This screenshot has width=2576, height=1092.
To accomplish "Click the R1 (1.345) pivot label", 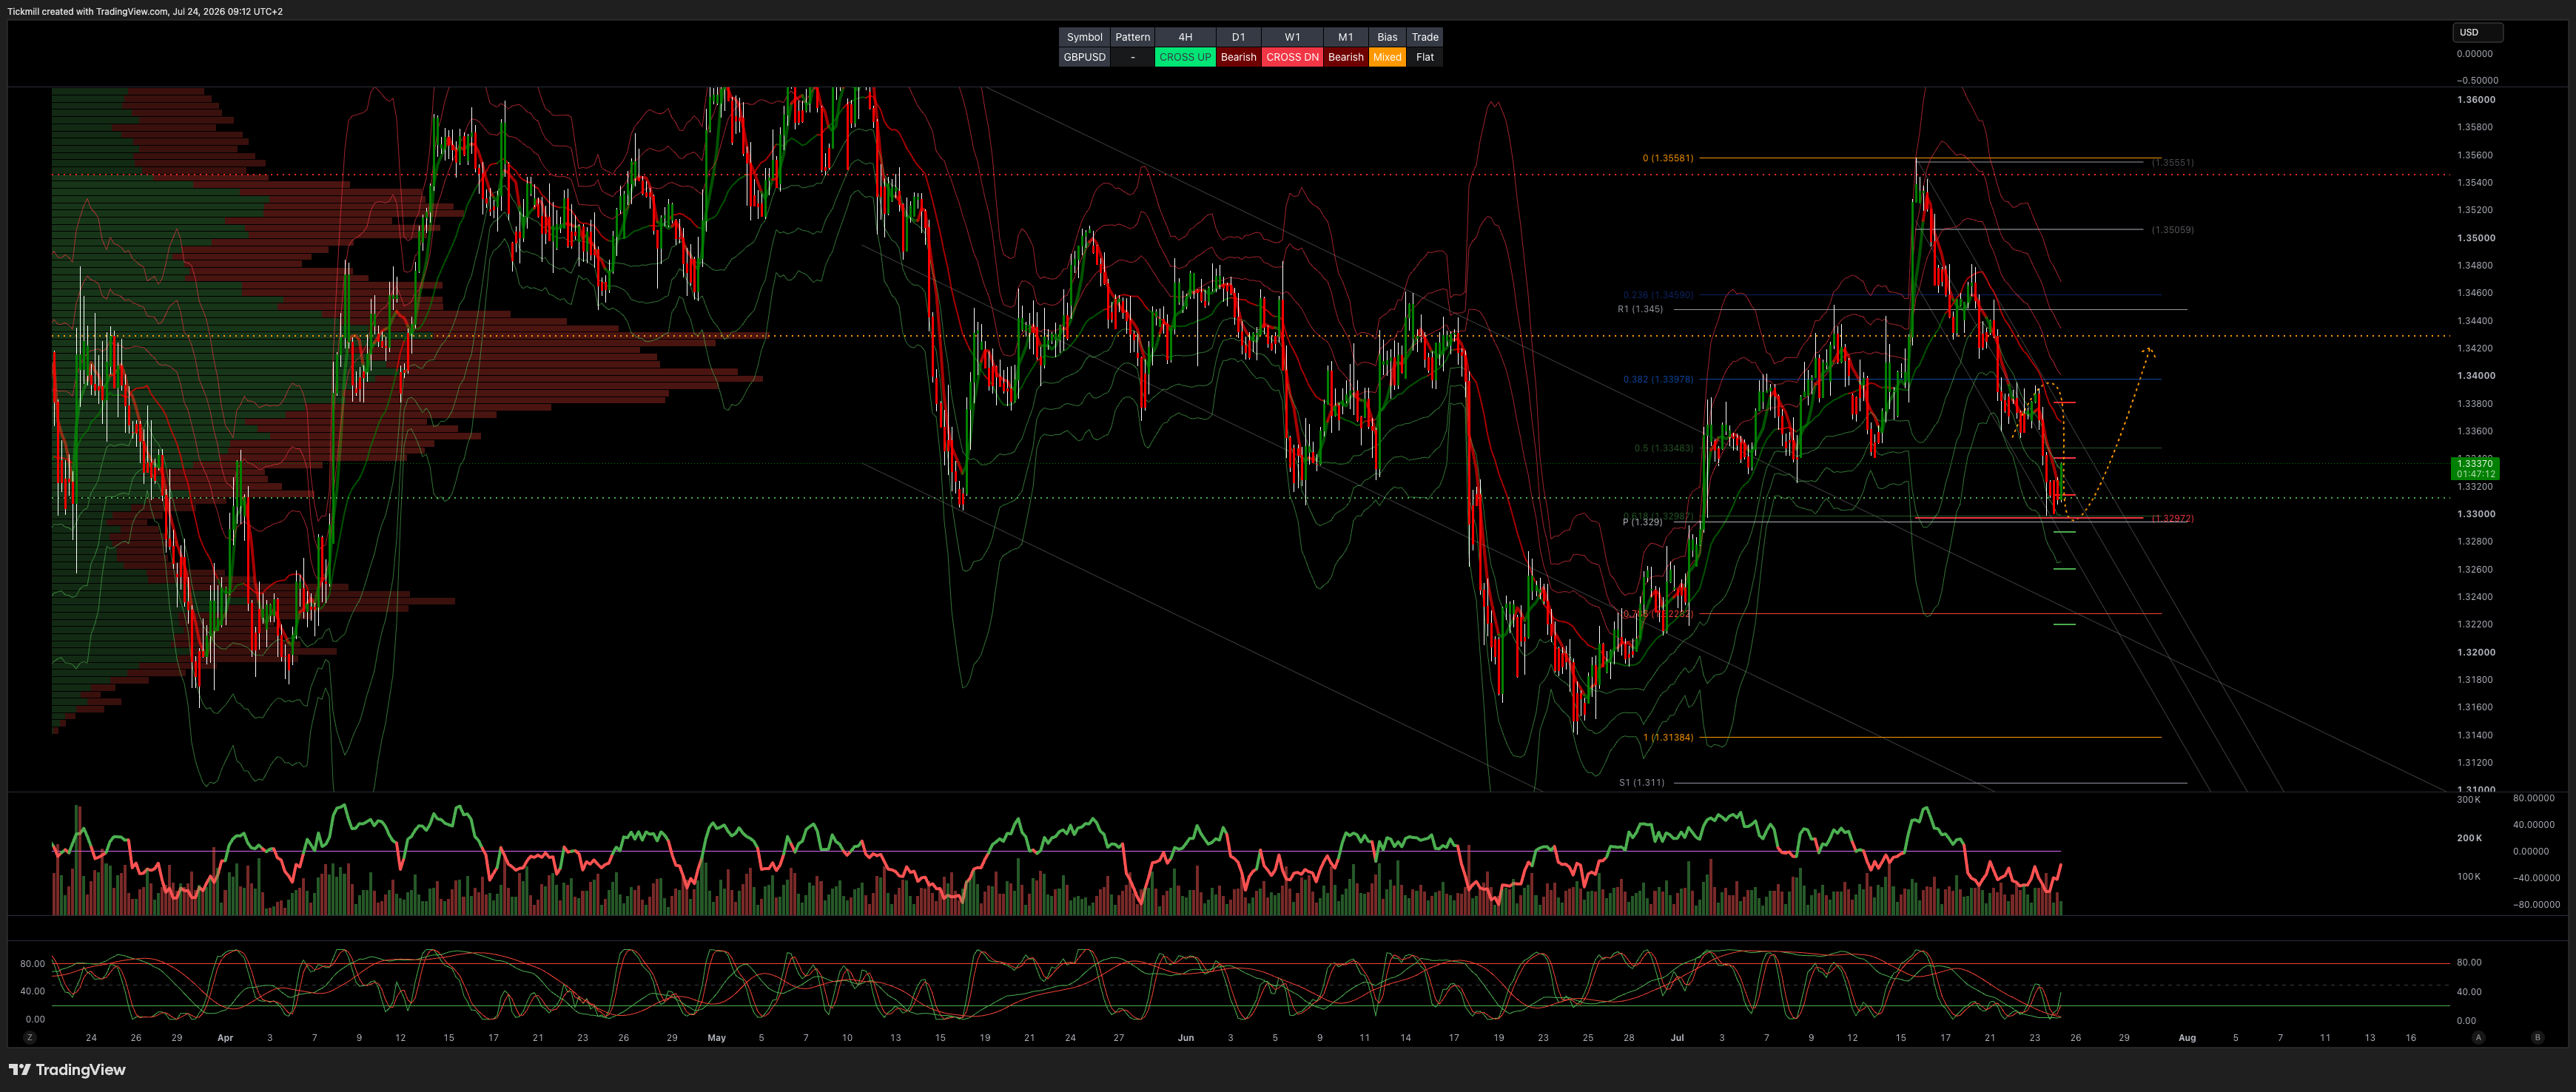I will click(x=1640, y=309).
